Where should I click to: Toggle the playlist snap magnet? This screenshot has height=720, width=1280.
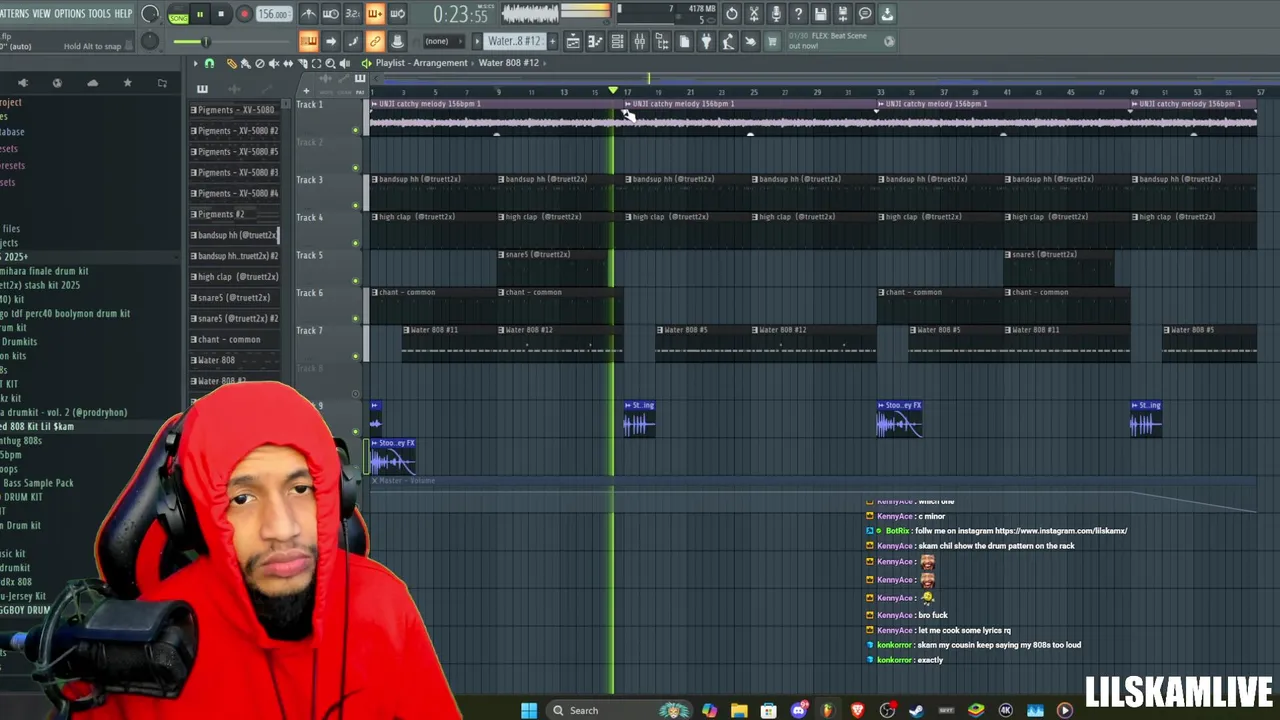coord(209,63)
